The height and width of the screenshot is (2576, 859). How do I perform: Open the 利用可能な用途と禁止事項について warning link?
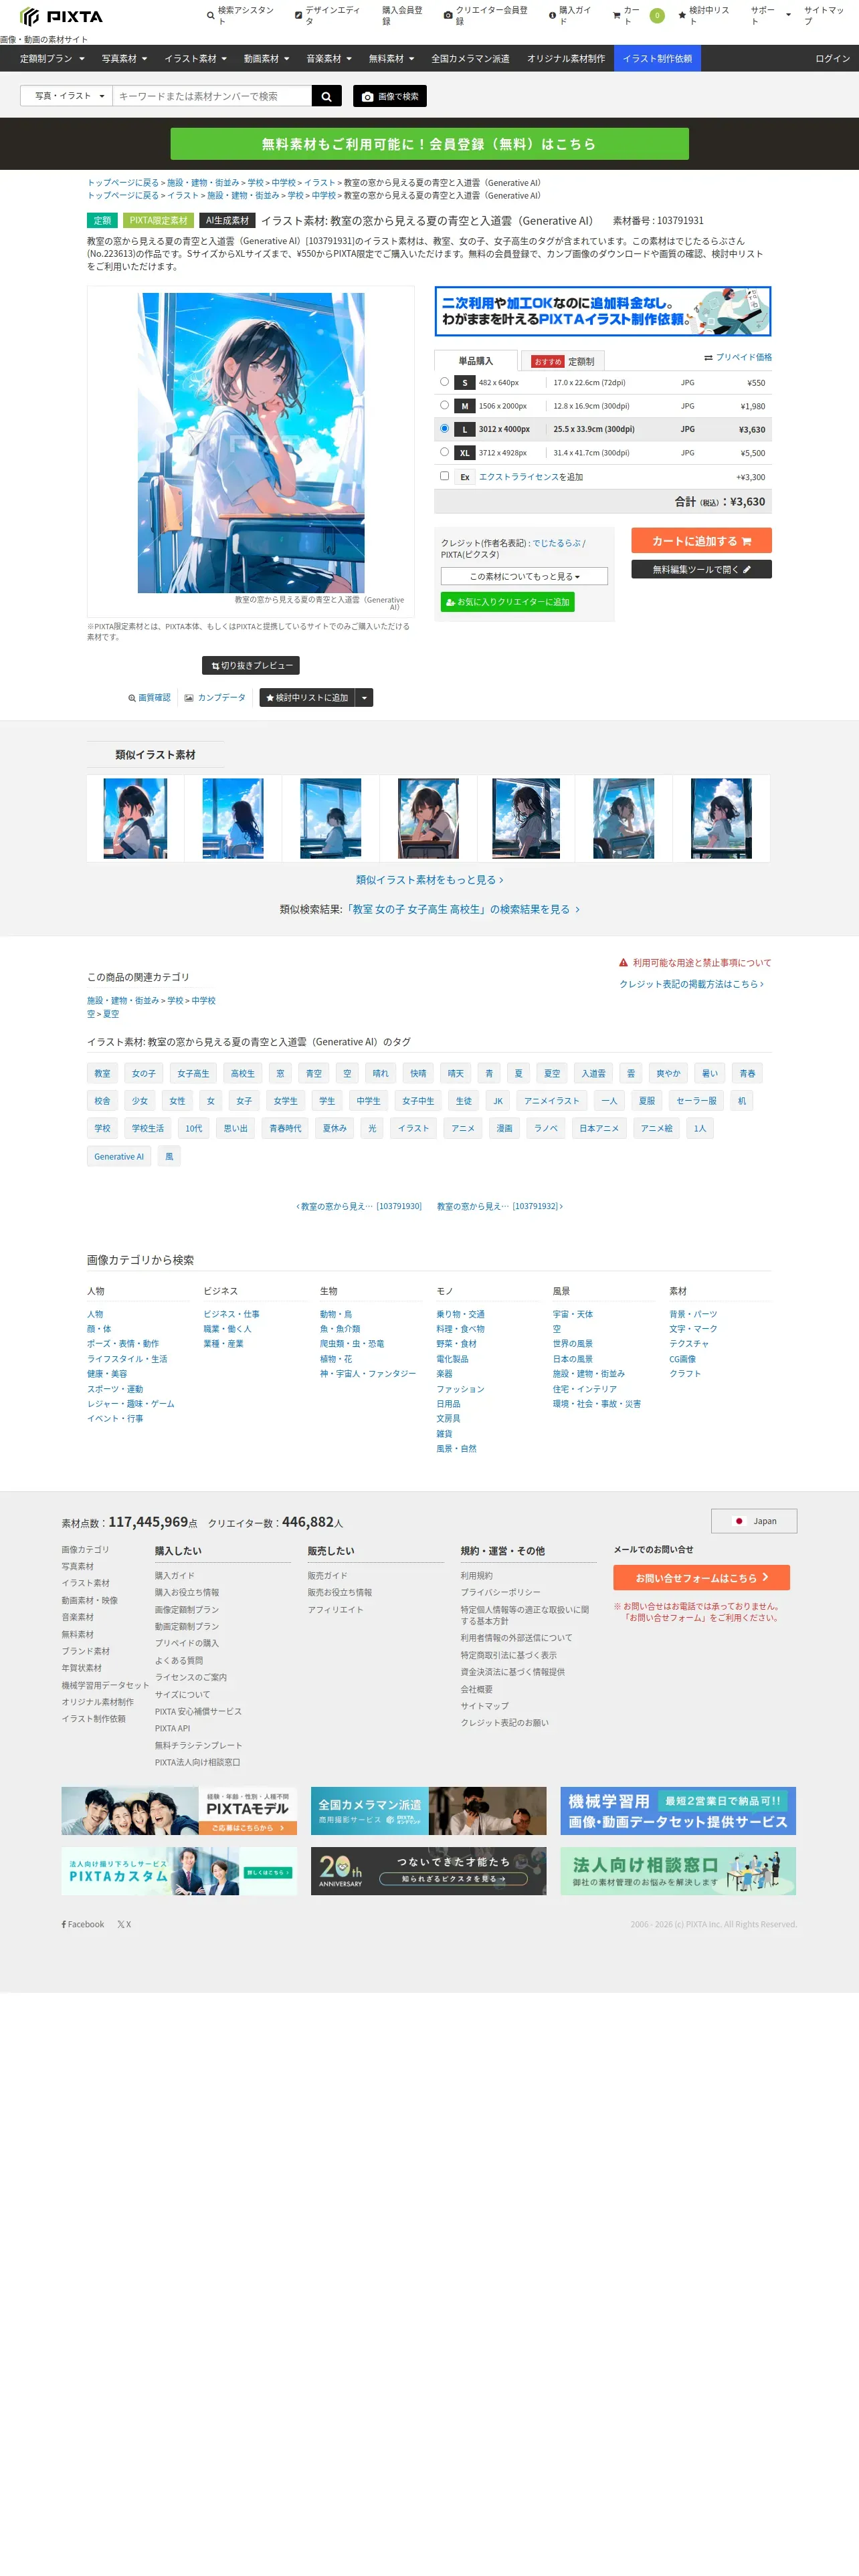click(x=695, y=963)
